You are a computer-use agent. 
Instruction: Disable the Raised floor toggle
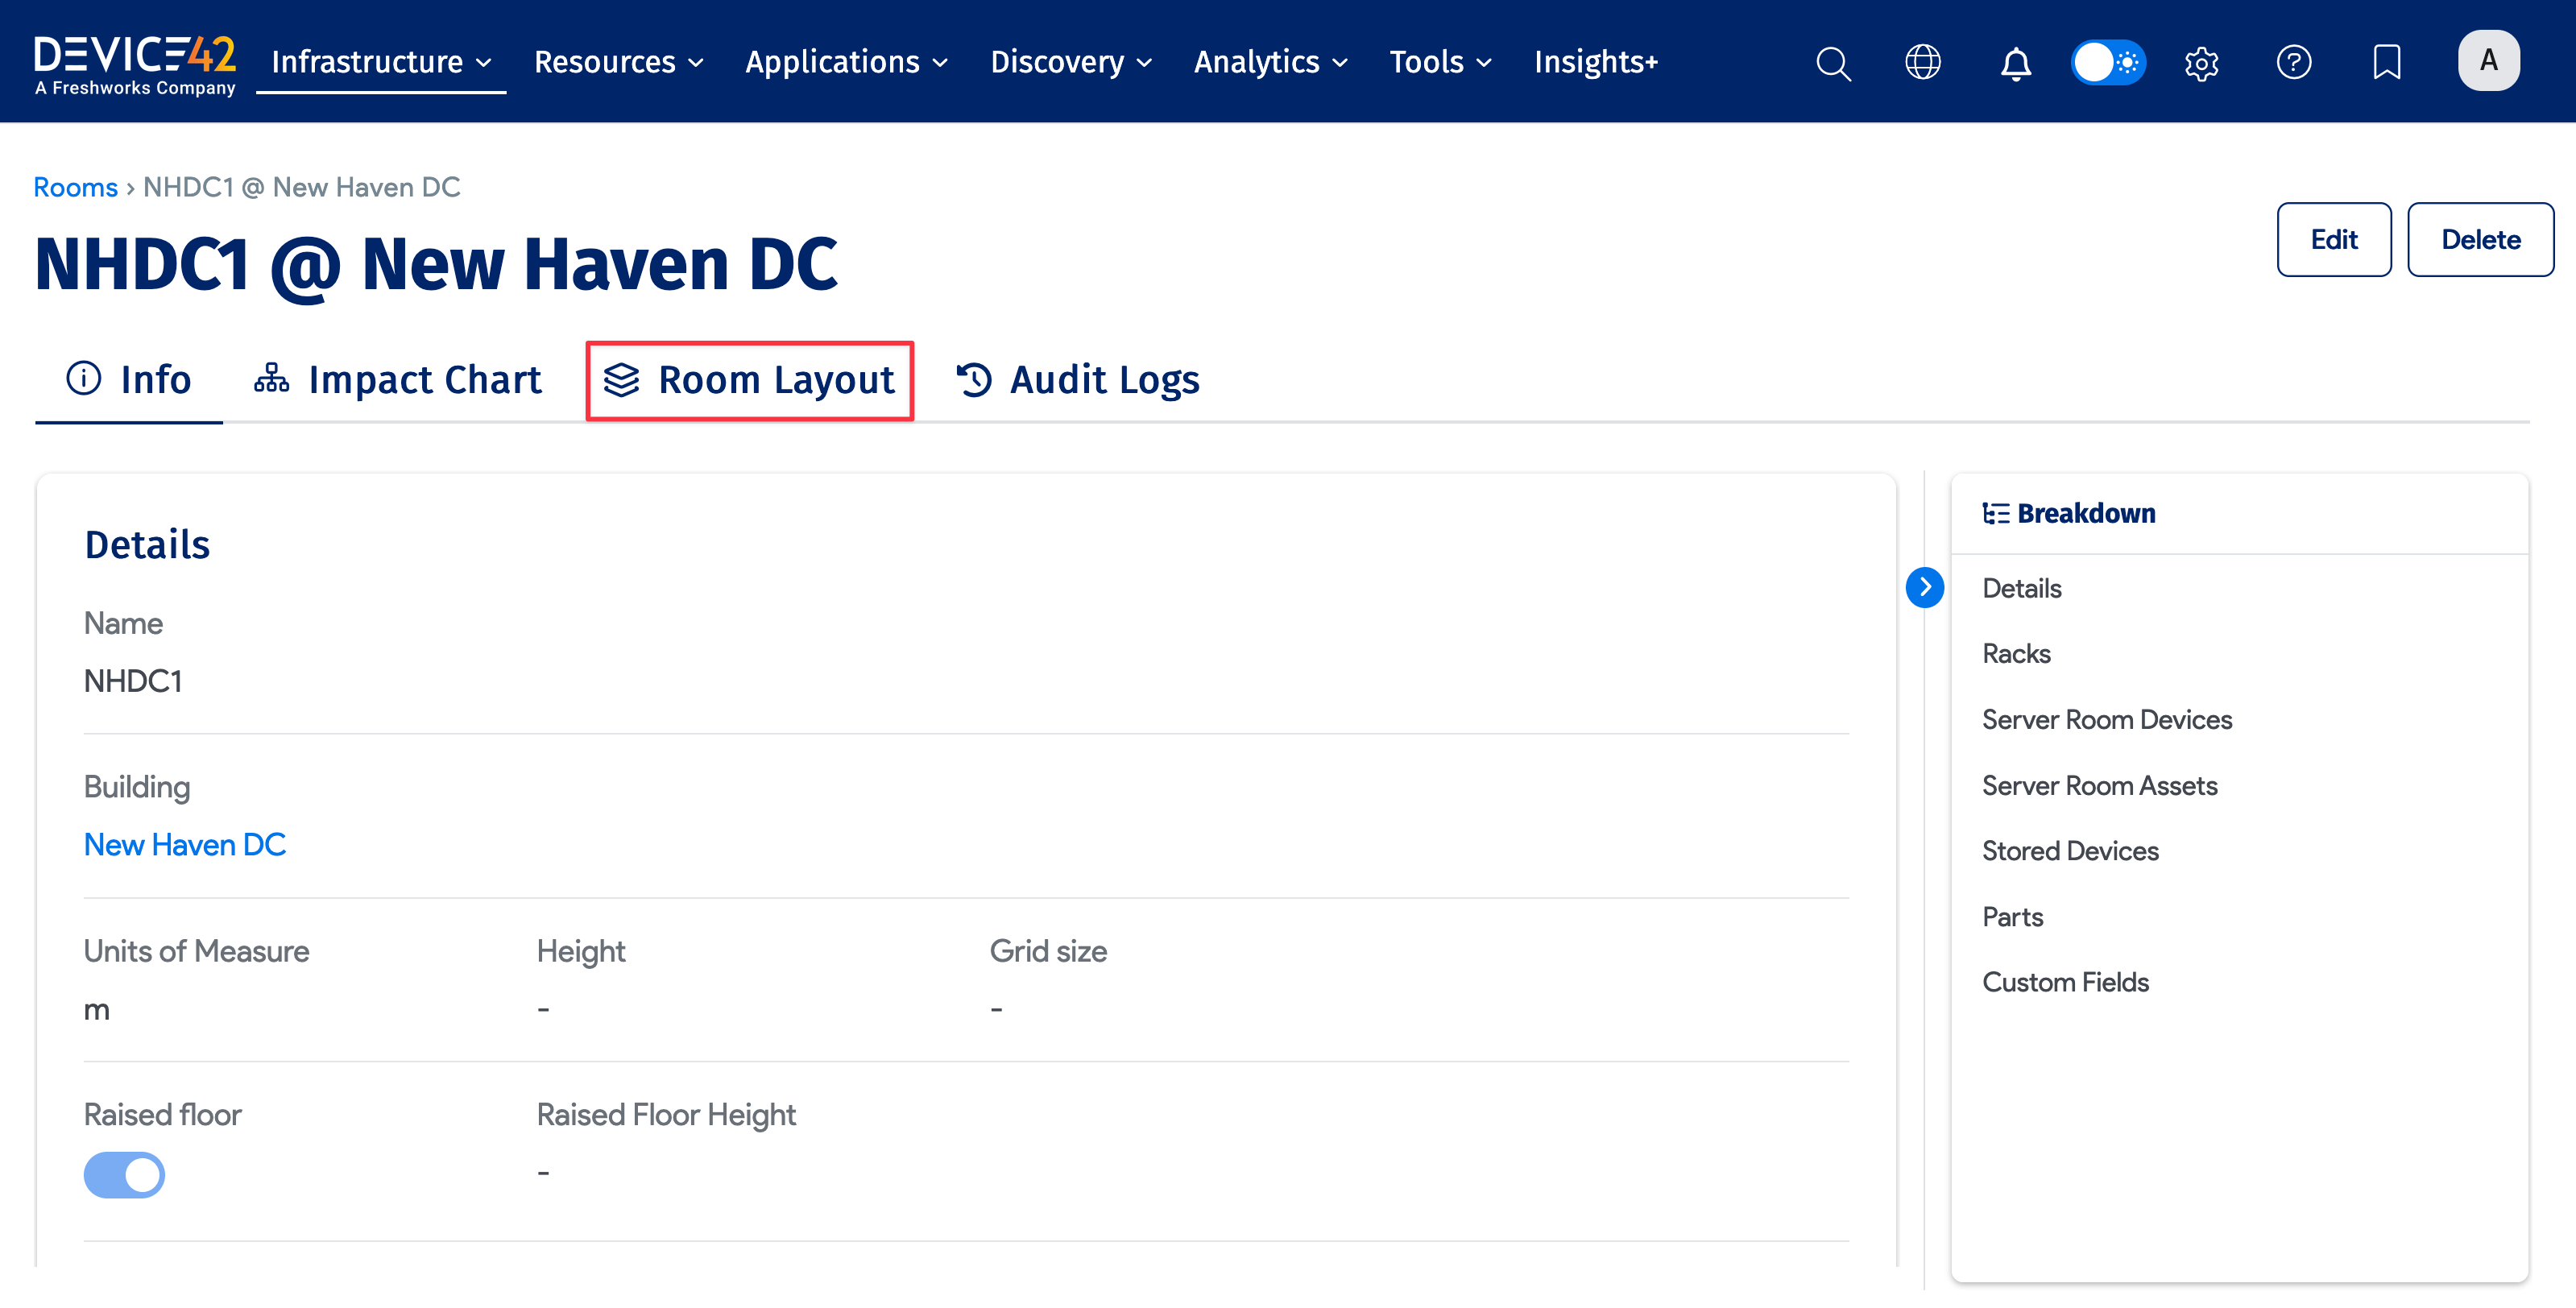124,1175
